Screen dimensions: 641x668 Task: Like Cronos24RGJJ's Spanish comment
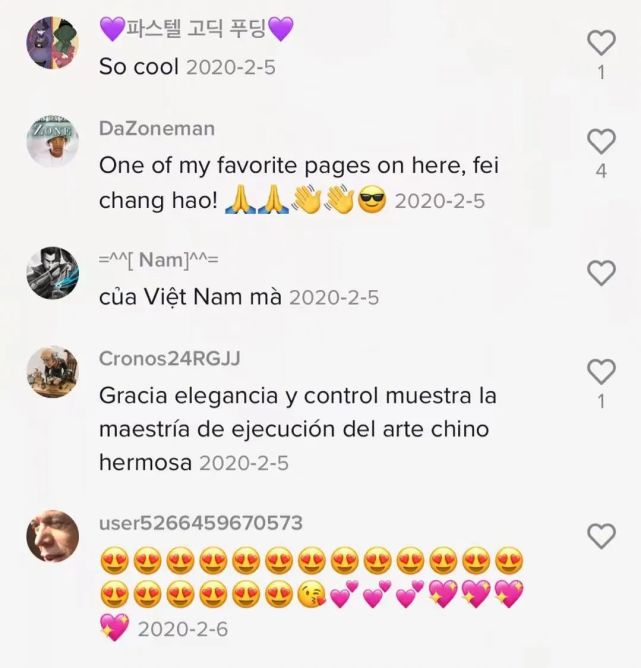coord(601,371)
